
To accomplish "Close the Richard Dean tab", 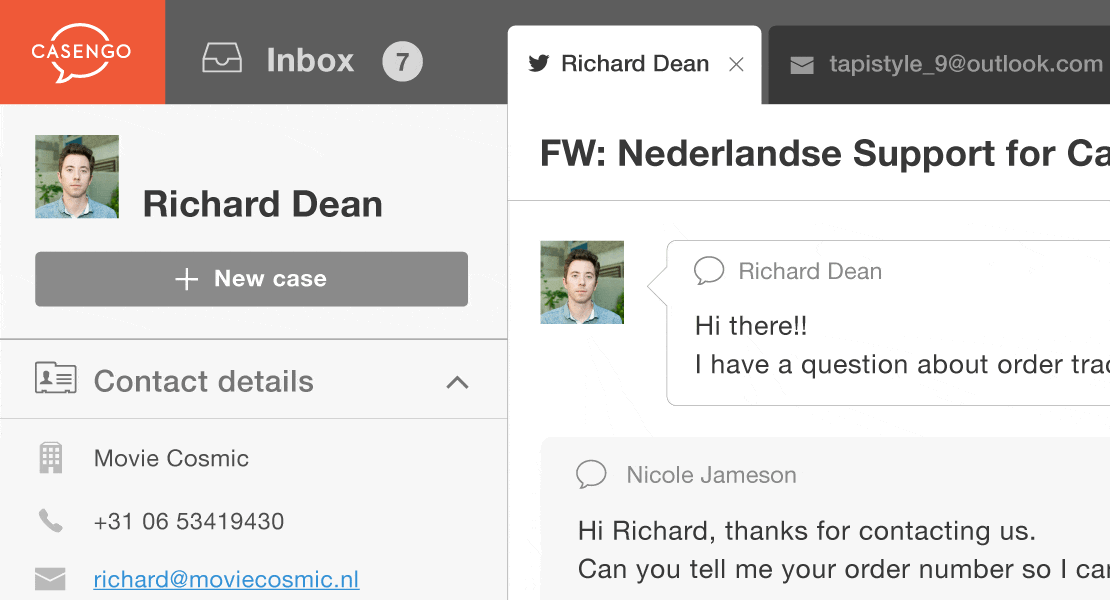I will click(x=736, y=65).
